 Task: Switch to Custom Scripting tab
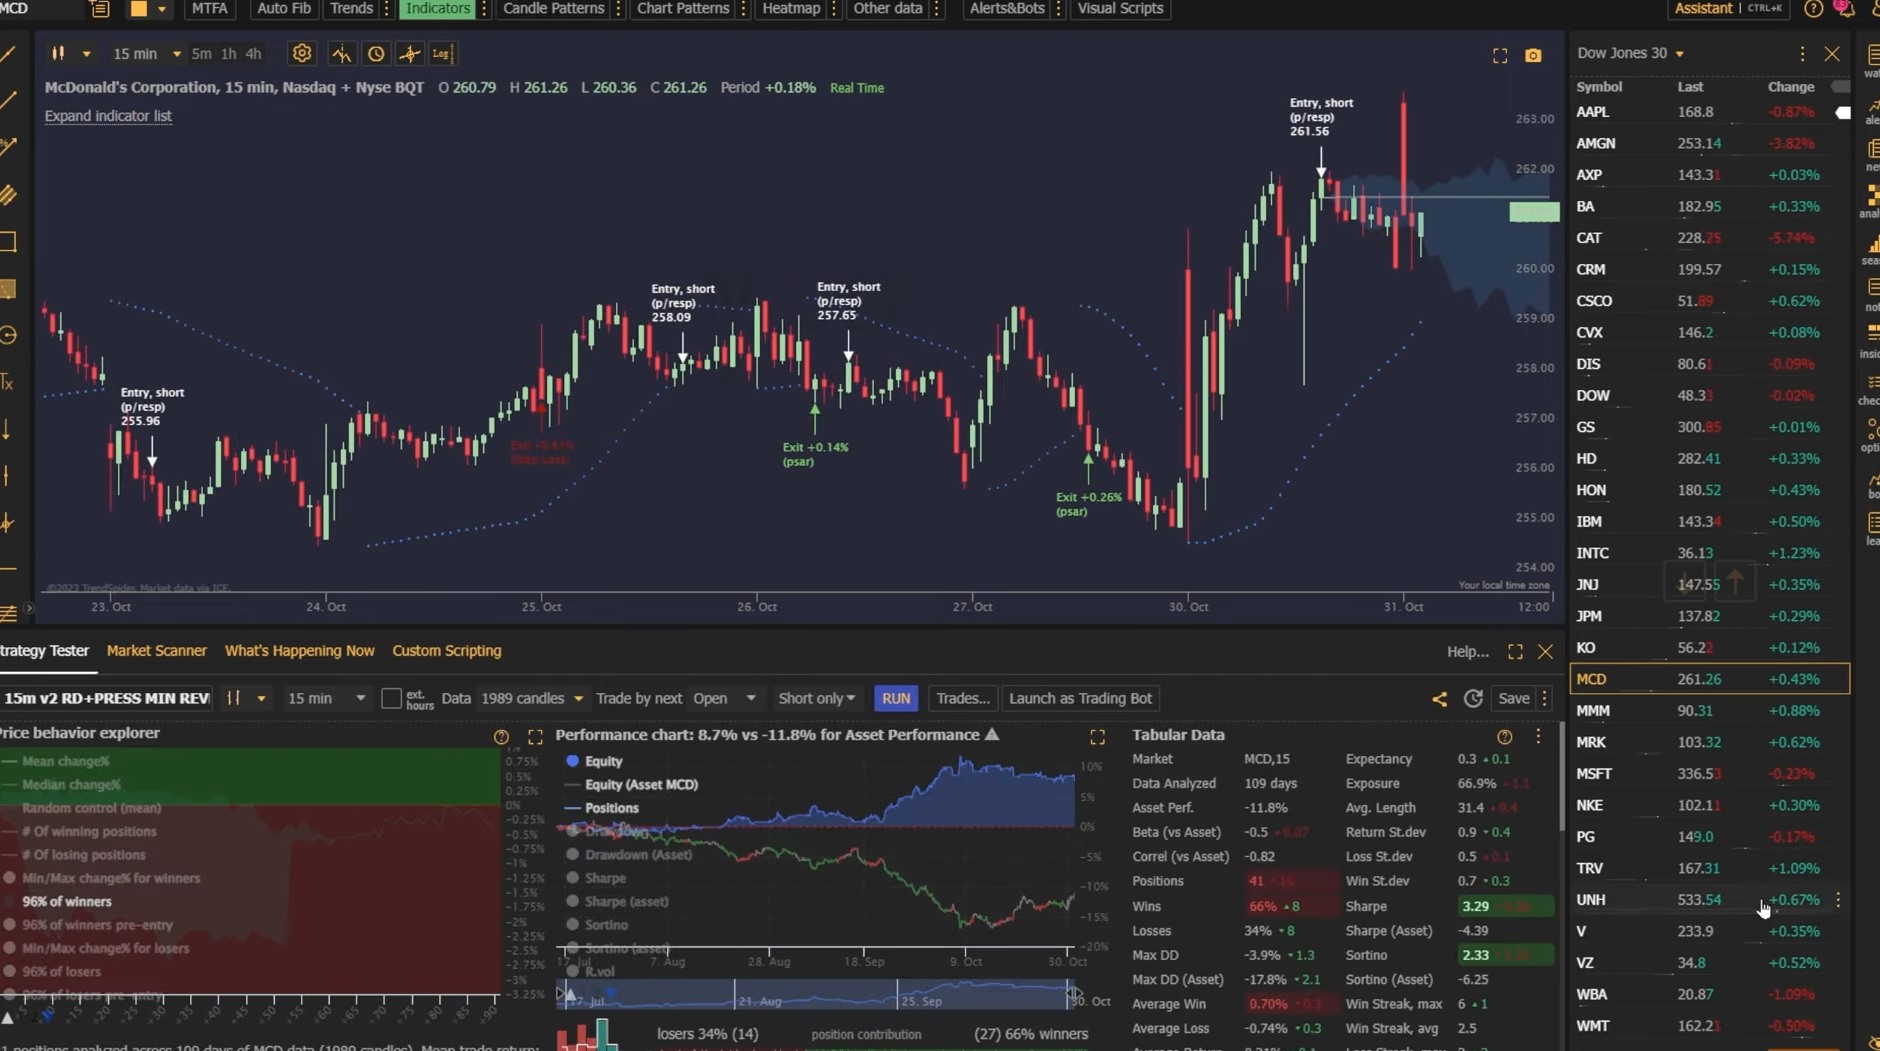click(447, 651)
